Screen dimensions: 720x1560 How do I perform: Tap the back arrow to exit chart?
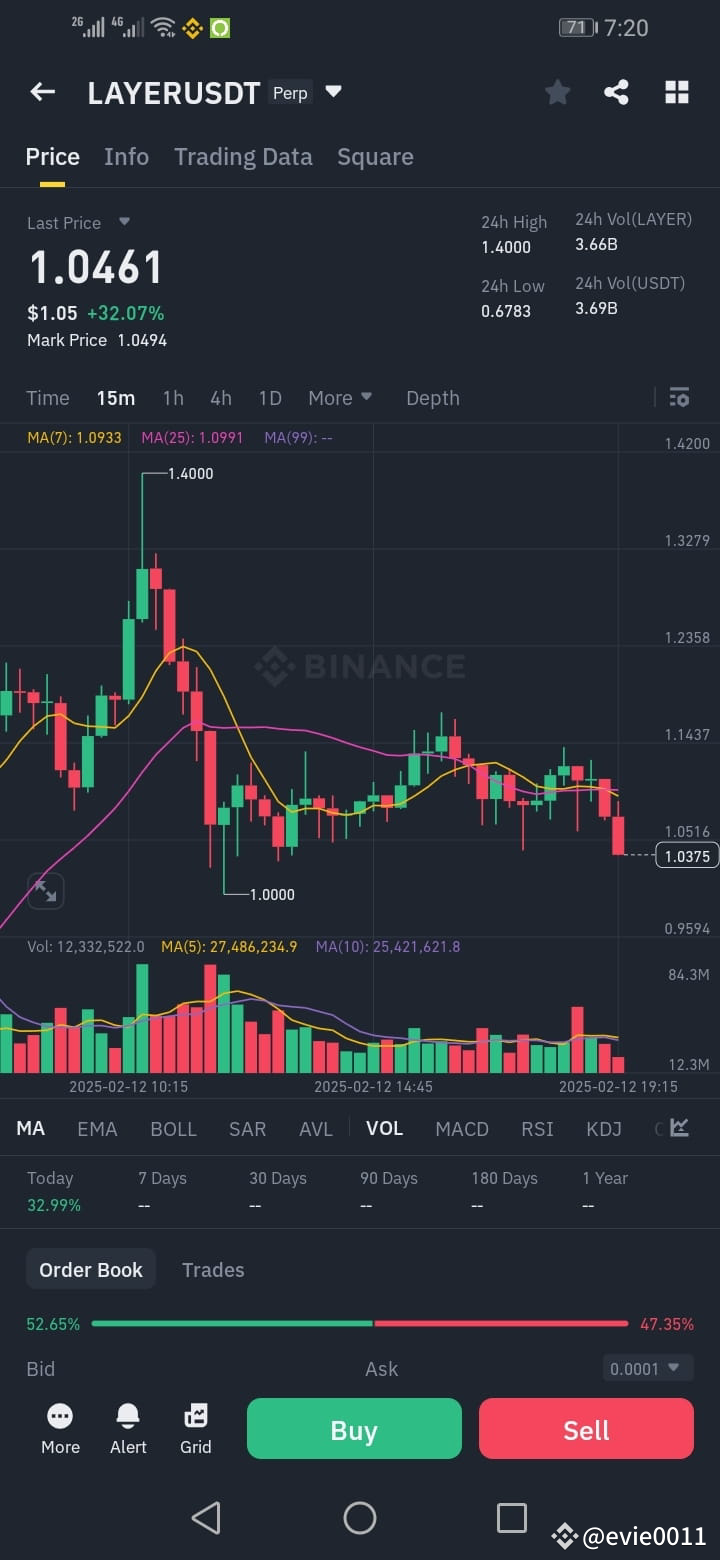tap(42, 92)
